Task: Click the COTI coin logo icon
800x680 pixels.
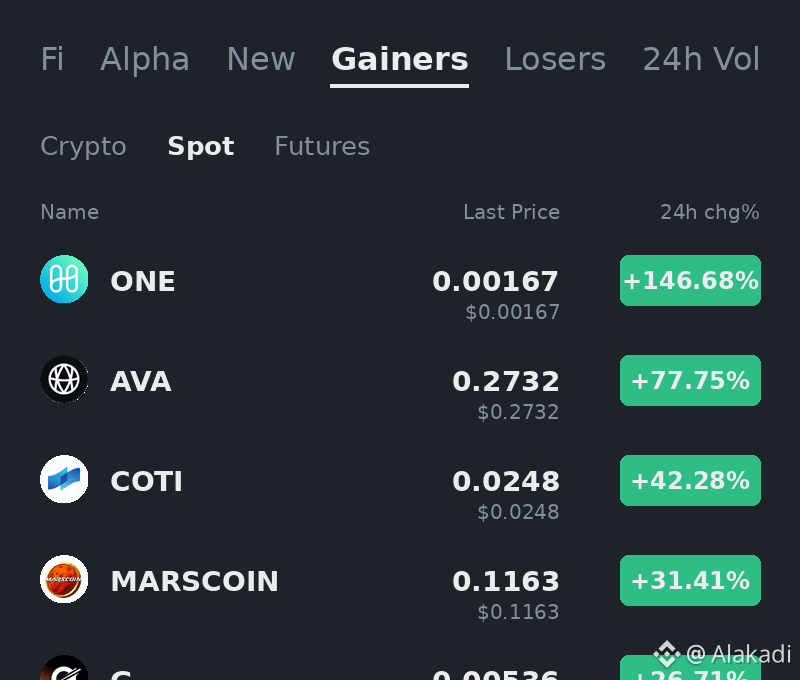Action: (x=64, y=479)
